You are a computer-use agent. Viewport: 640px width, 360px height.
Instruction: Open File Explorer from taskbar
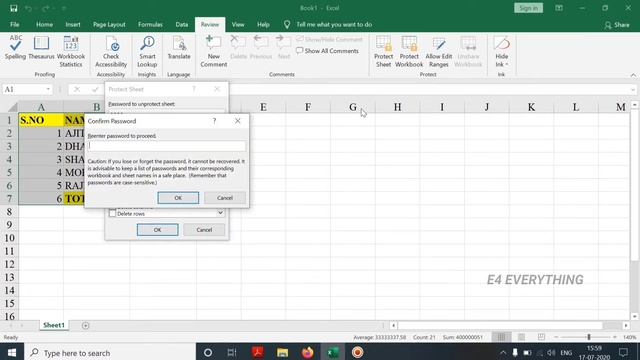pos(282,353)
